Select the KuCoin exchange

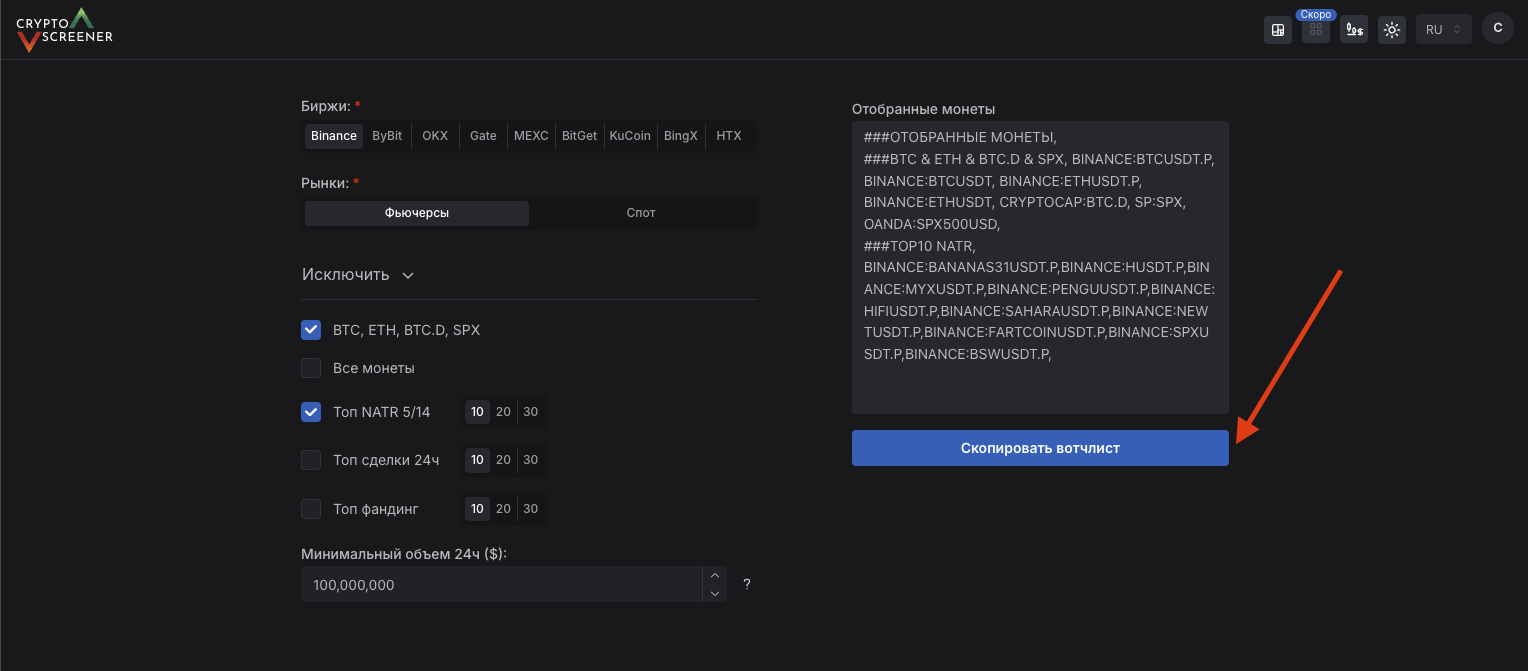[630, 136]
